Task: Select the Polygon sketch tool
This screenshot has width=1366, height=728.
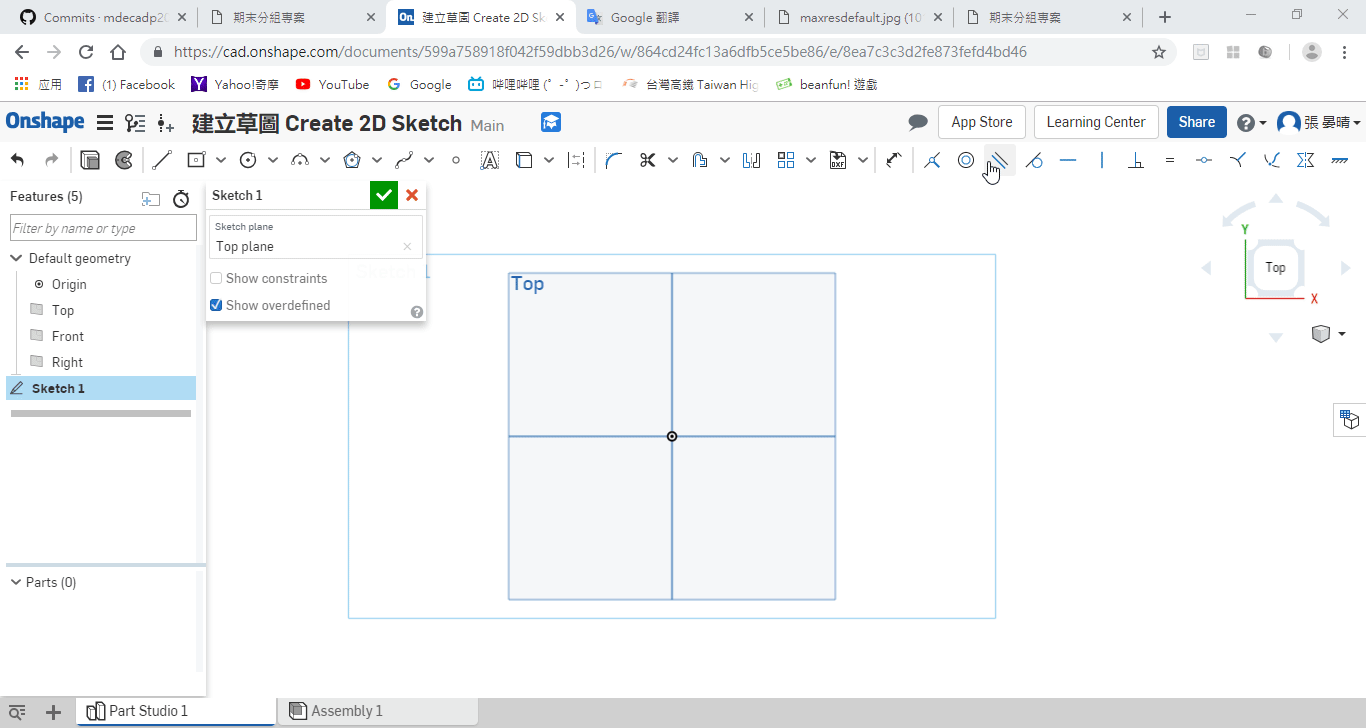Action: [x=352, y=160]
